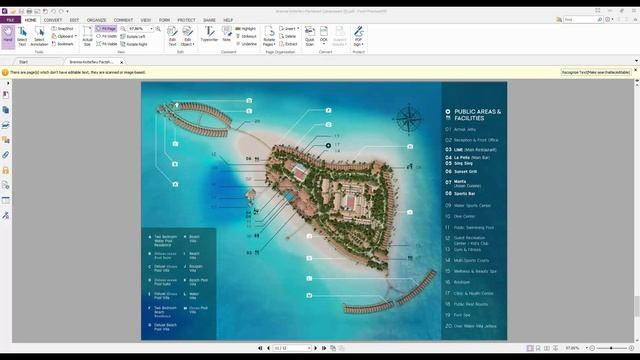
Task: Open the HELP ribbon tab
Action: coord(228,20)
